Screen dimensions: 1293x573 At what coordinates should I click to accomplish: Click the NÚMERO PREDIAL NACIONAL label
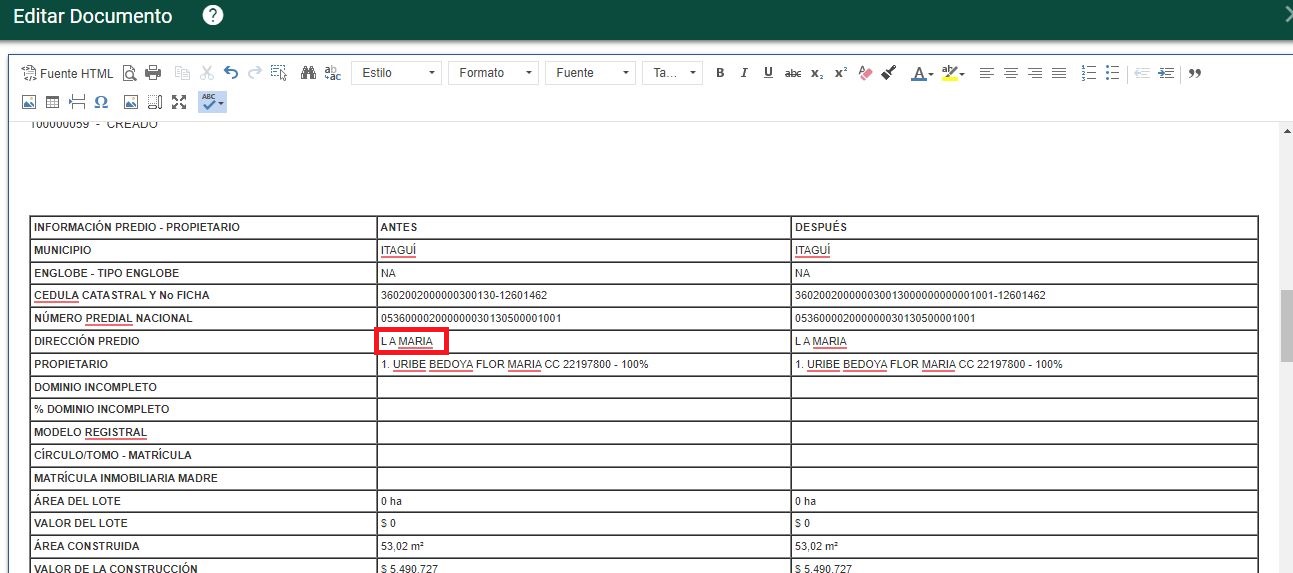pos(113,319)
